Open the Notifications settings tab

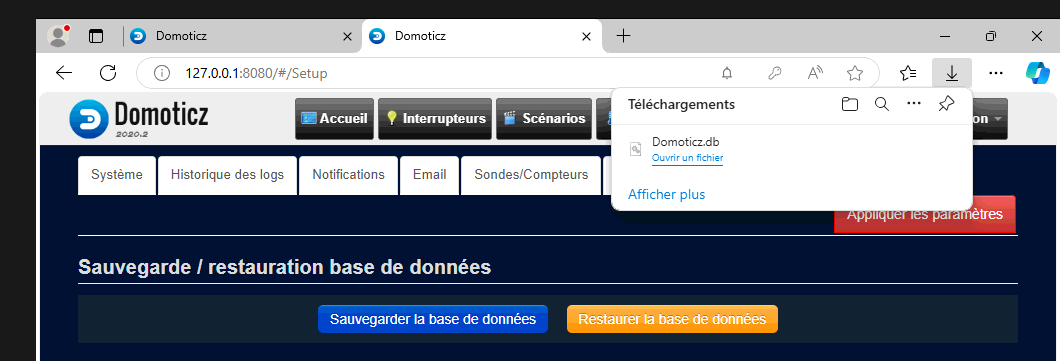(x=348, y=175)
